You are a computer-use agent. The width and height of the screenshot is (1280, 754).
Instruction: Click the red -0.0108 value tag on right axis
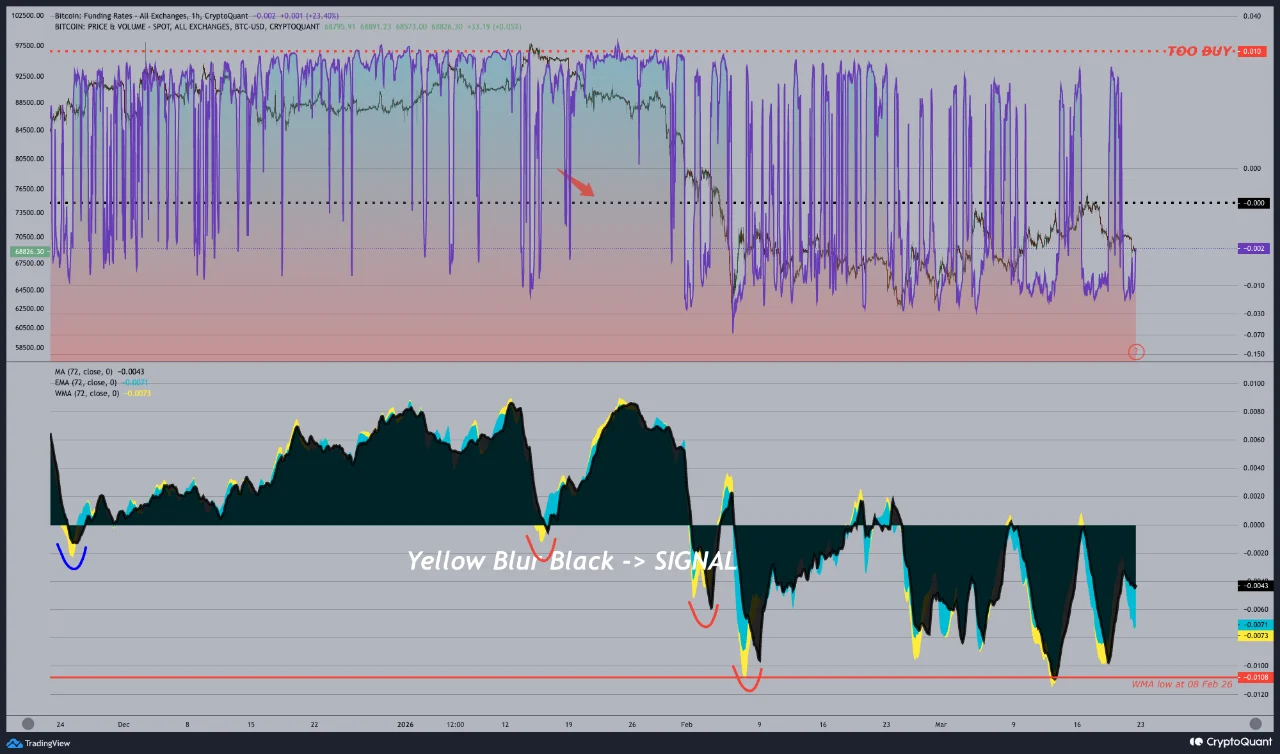pos(1256,678)
